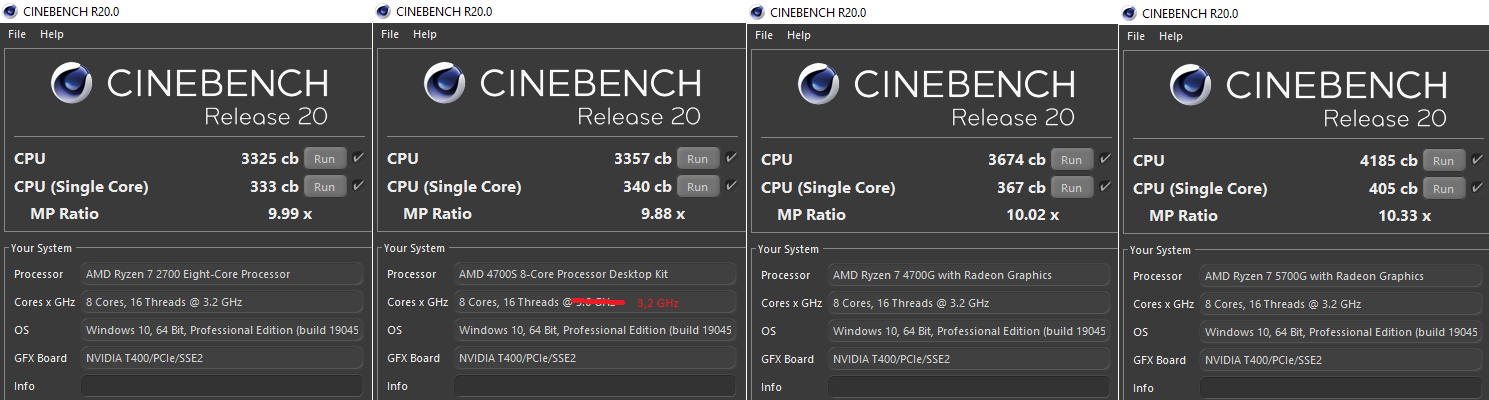Image resolution: width=1489 pixels, height=400 pixels.
Task: Click the Cinebench sphere logo in the 5700G window
Action: click(1192, 88)
